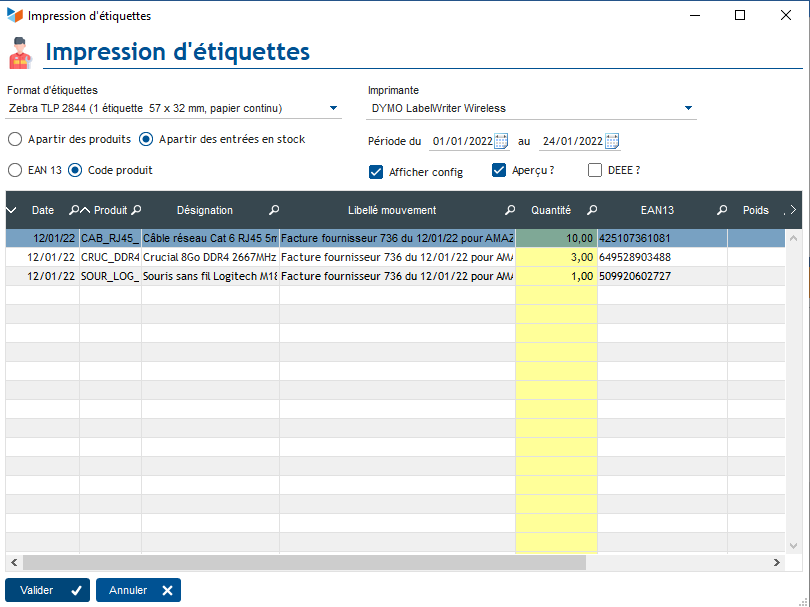Select the EAN 13 radio button
The height and width of the screenshot is (607, 810).
pos(15,170)
